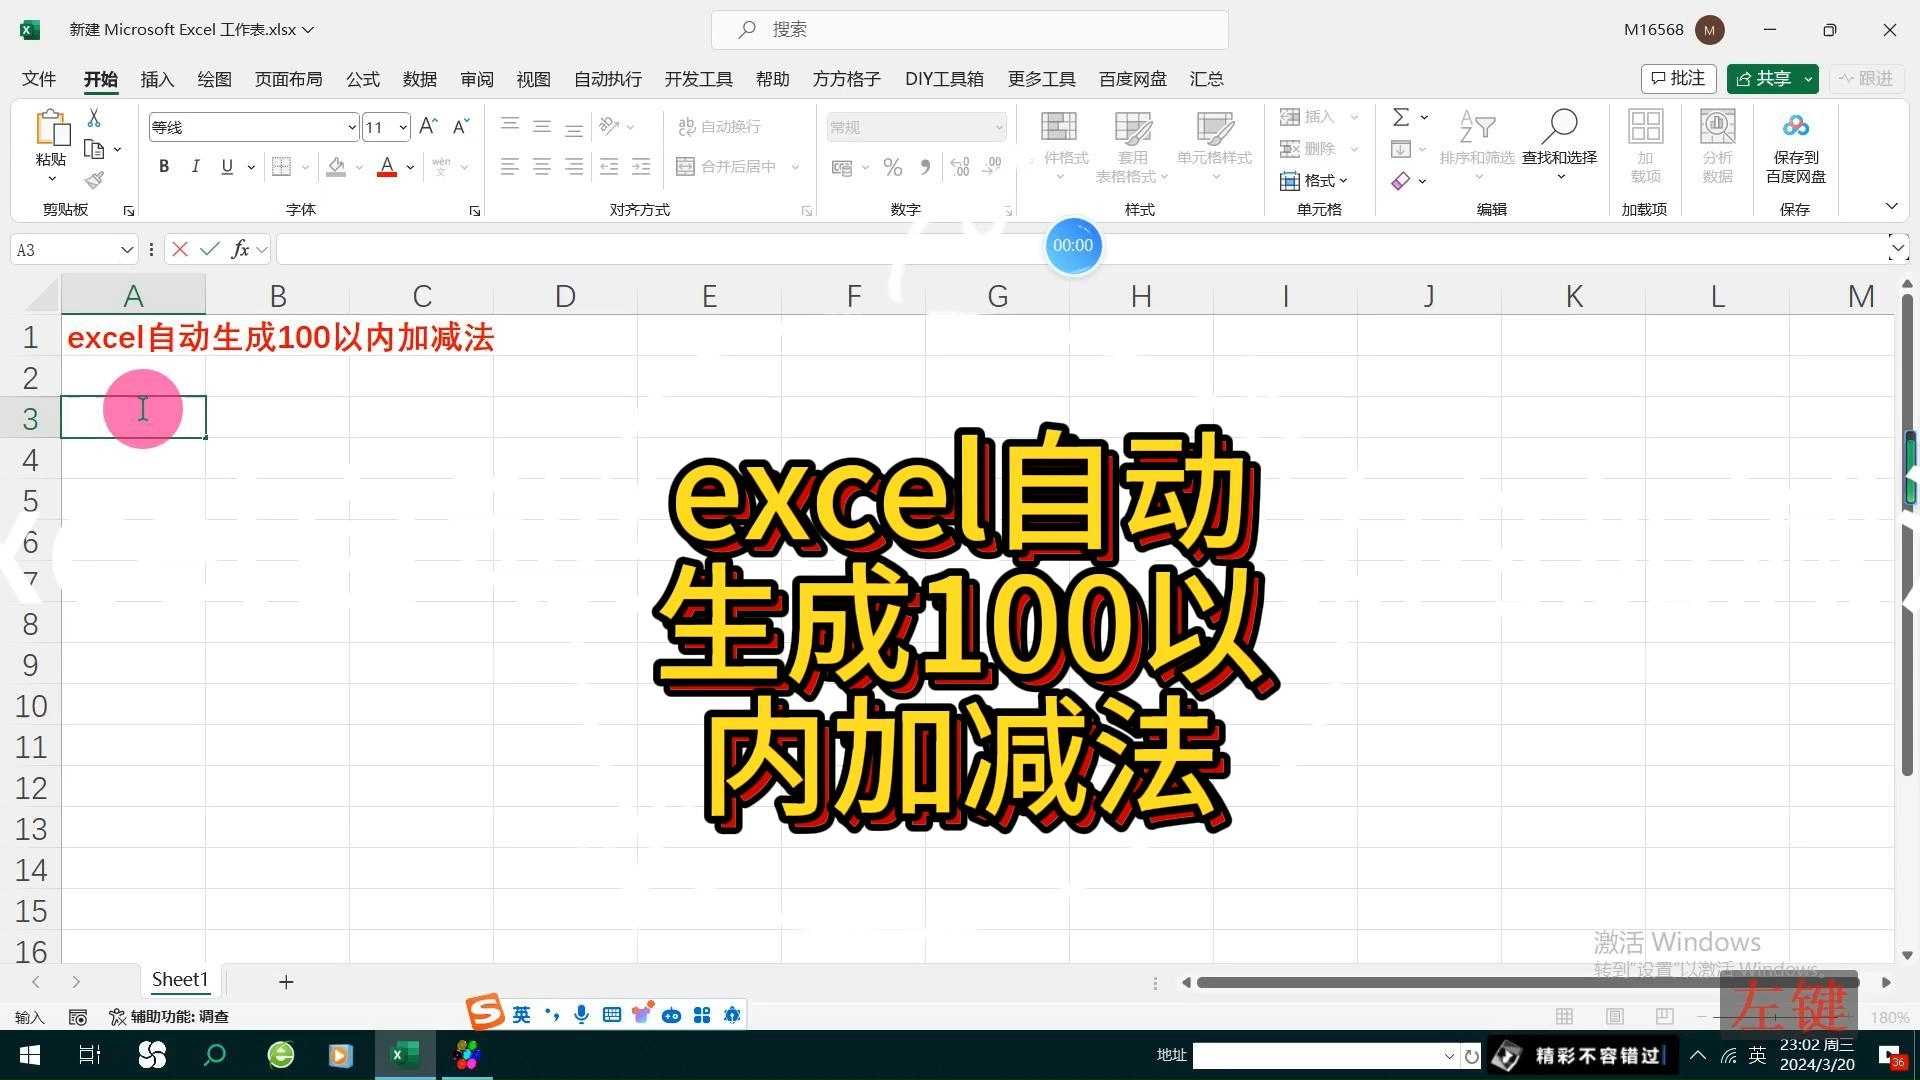1920x1080 pixels.
Task: Click the 批注 comments button
Action: pyautogui.click(x=1678, y=78)
